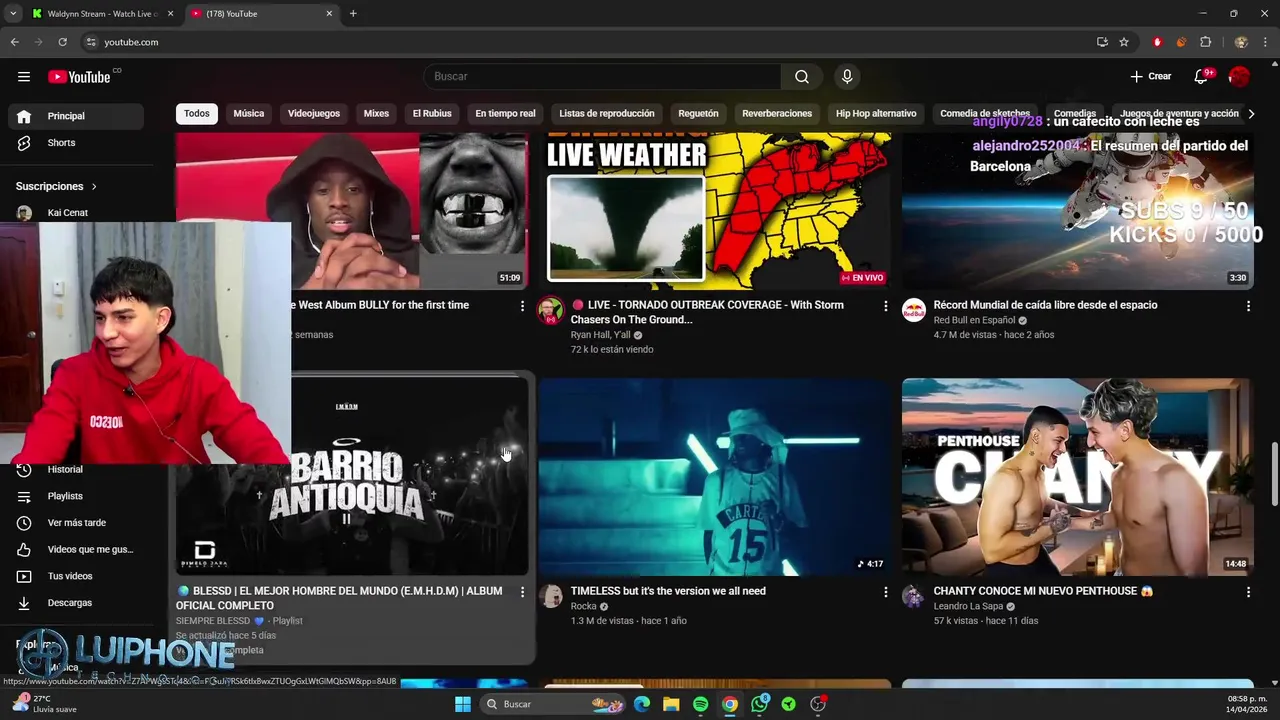
Task: Click the youtube.com address bar
Action: click(x=590, y=42)
